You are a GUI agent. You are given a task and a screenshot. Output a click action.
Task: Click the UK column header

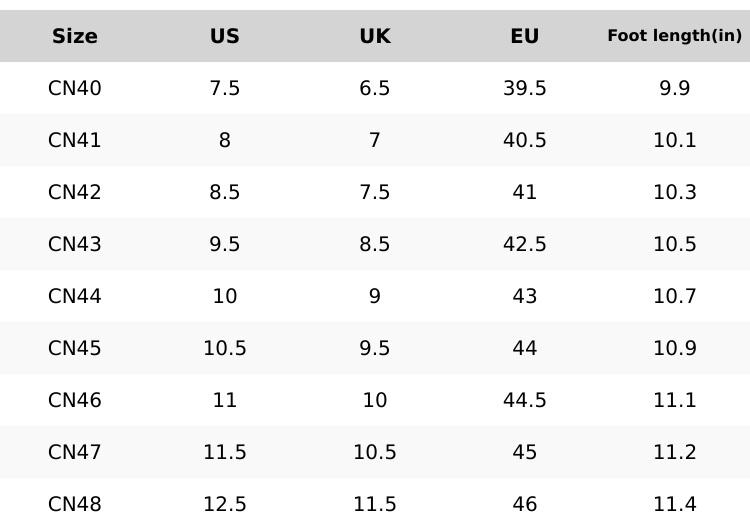click(375, 36)
